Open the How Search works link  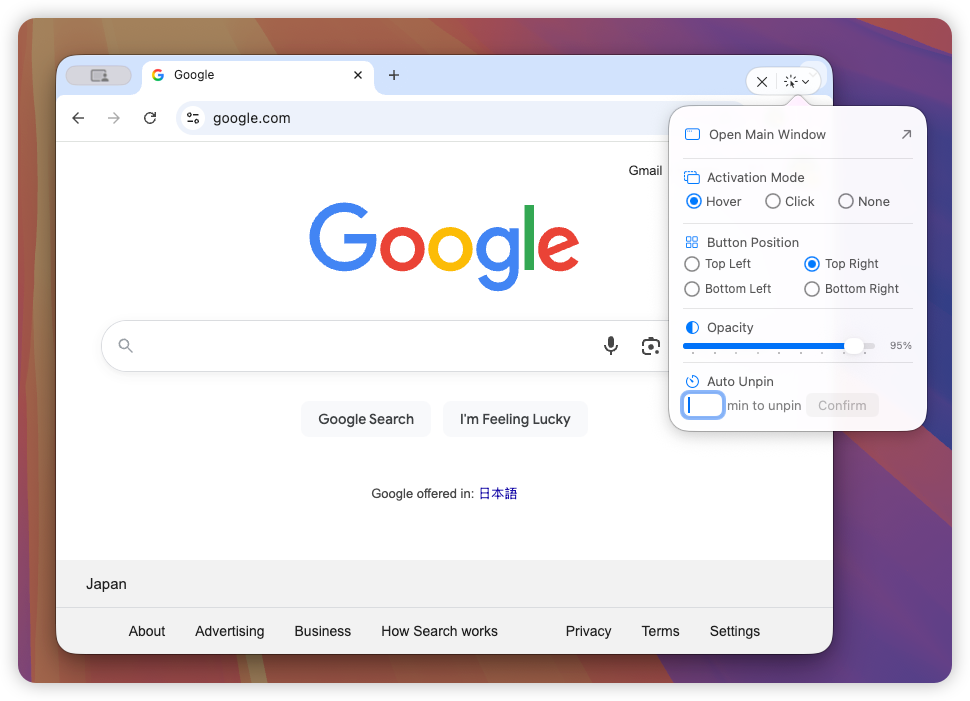(x=439, y=631)
